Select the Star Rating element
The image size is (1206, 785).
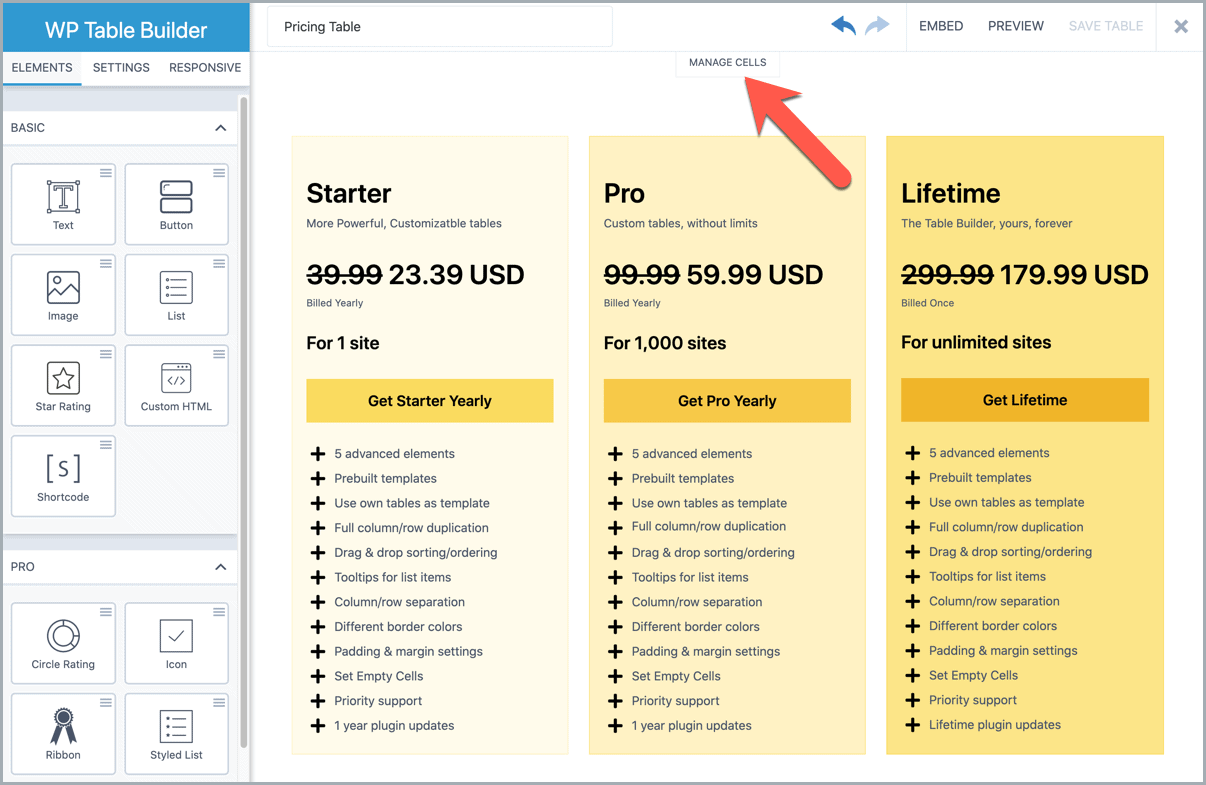point(63,385)
